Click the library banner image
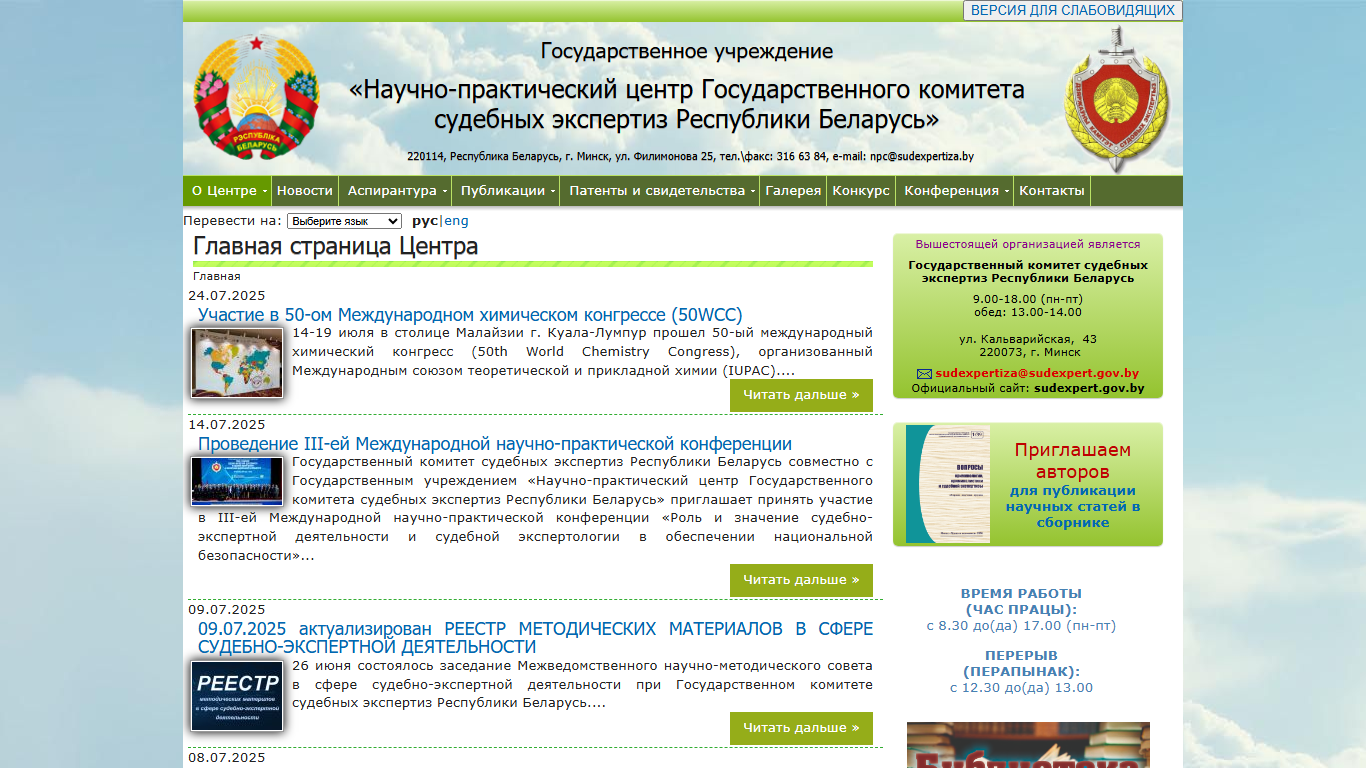The image size is (1366, 768). click(1028, 745)
